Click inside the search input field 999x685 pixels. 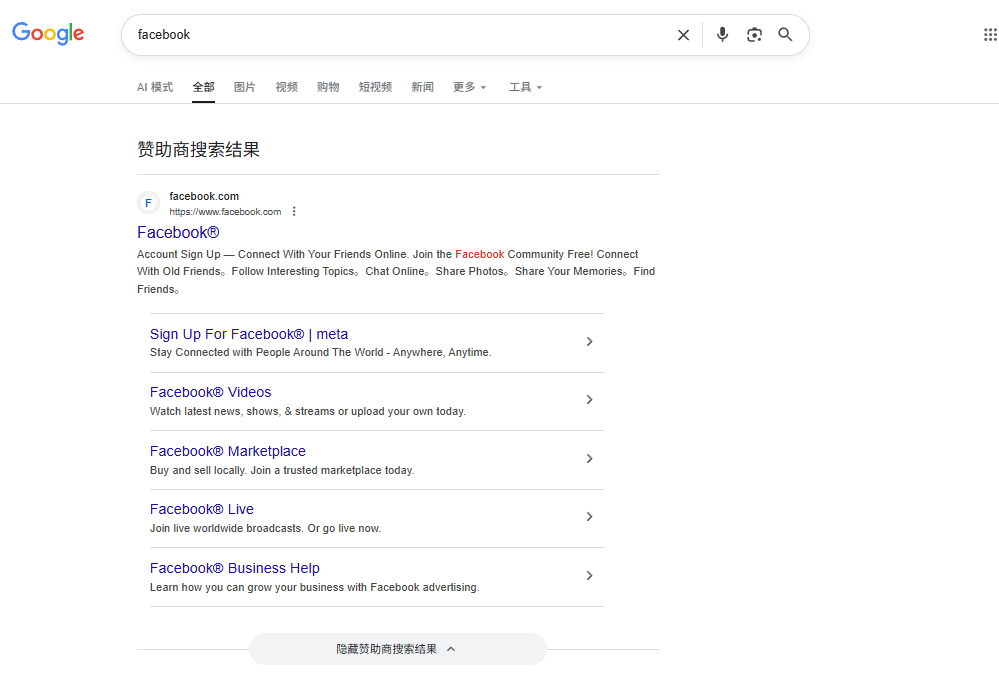400,35
